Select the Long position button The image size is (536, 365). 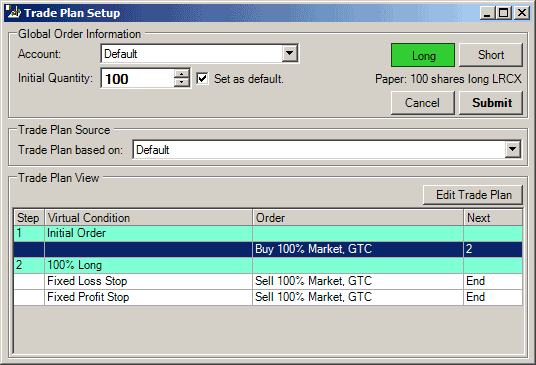point(423,55)
